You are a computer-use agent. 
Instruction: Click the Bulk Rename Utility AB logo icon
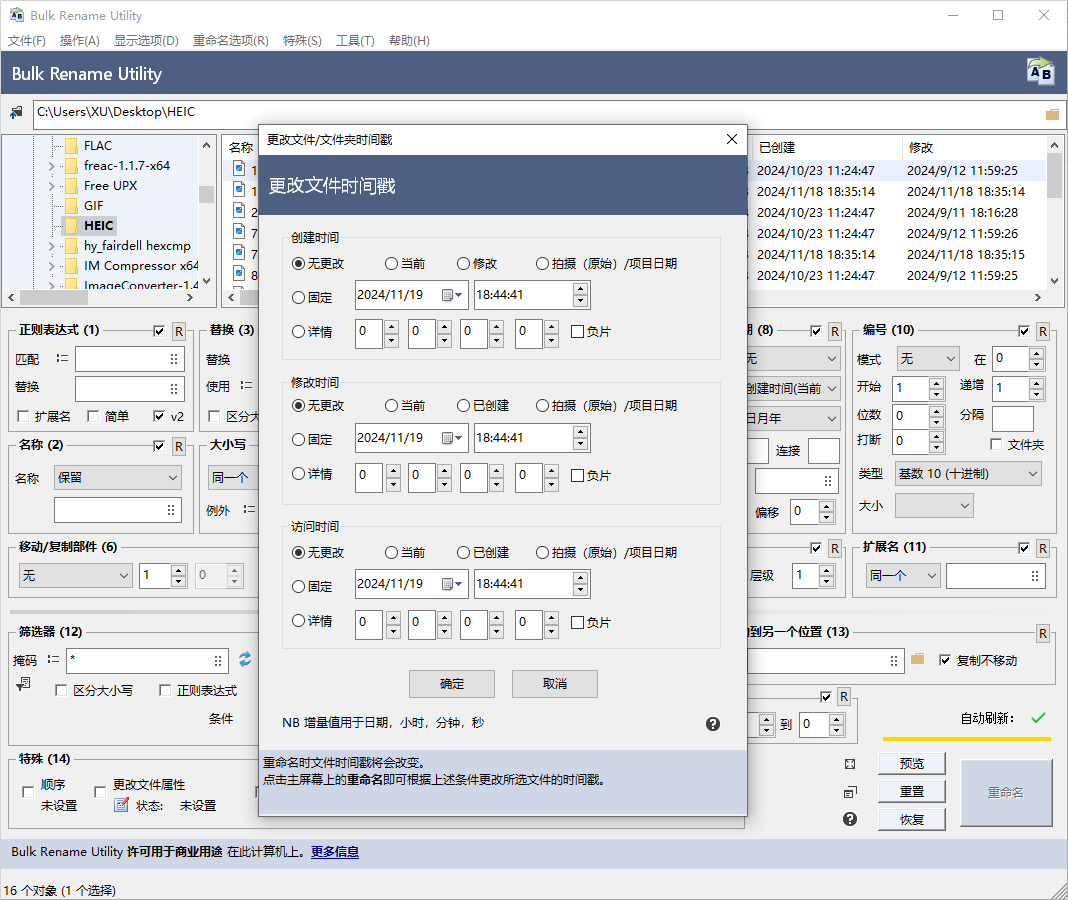click(x=1040, y=73)
